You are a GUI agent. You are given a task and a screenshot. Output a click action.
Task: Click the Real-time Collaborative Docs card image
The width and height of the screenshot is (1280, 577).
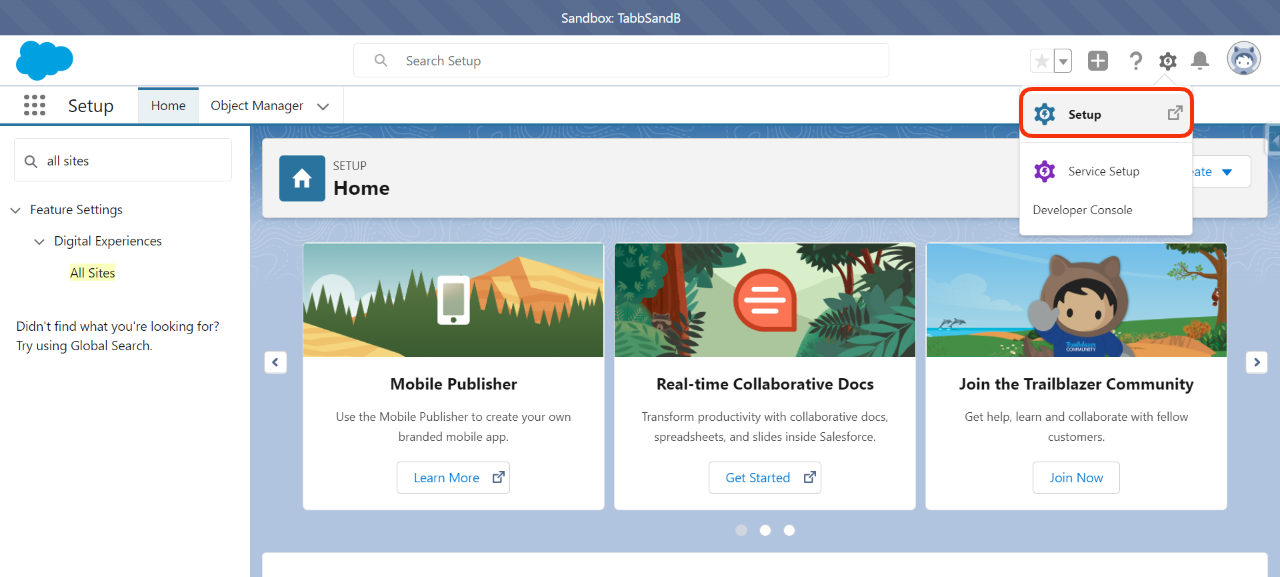coord(765,300)
